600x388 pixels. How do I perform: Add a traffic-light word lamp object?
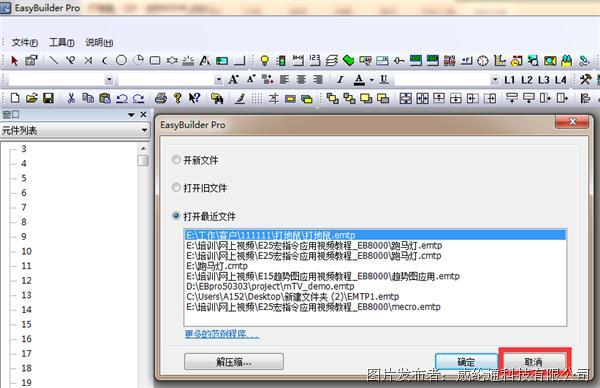pyautogui.click(x=282, y=60)
